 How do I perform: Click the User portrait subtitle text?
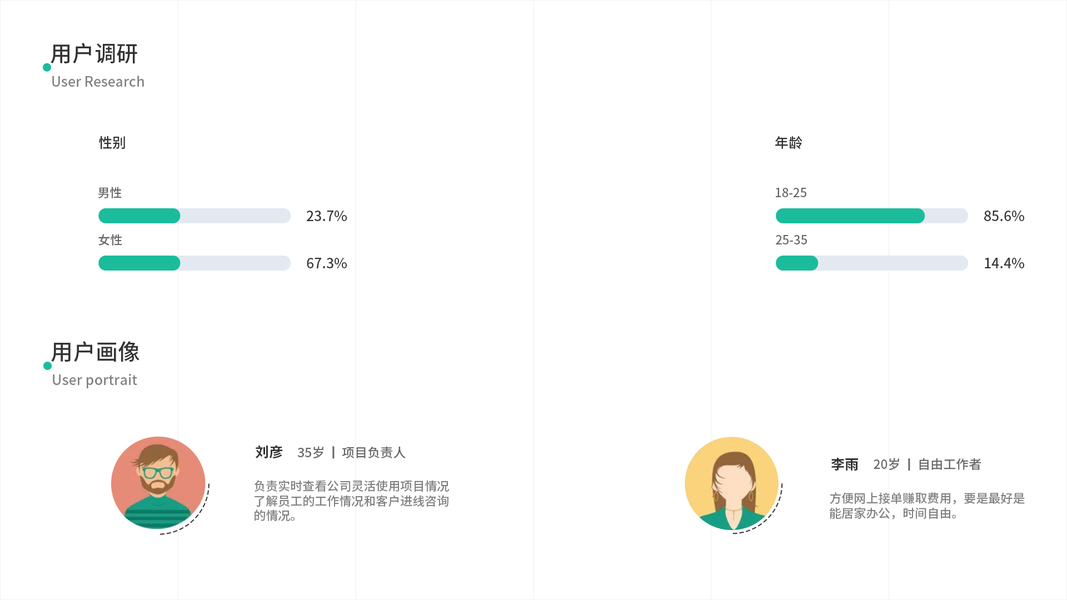coord(95,380)
